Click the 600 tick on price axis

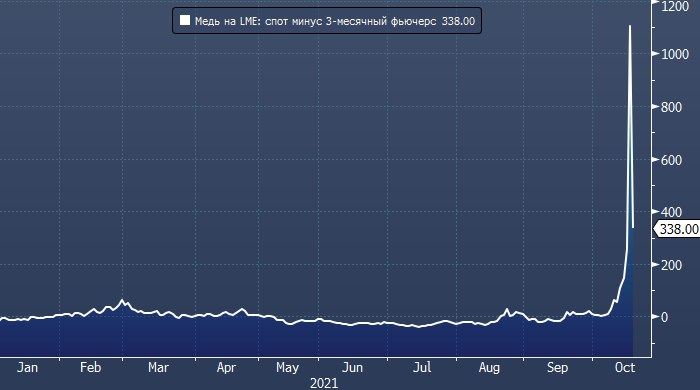click(671, 160)
